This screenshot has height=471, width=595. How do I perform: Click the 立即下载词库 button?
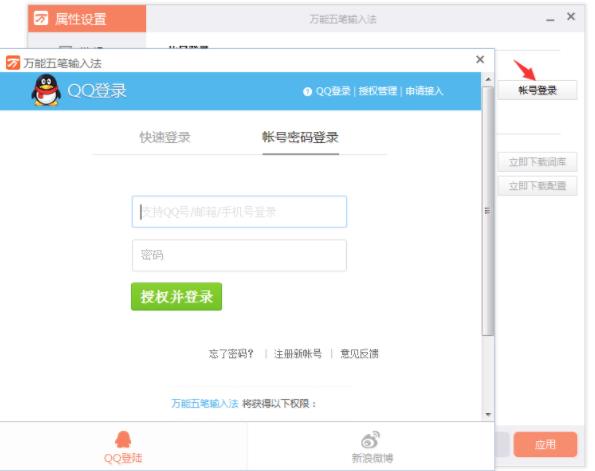[537, 162]
